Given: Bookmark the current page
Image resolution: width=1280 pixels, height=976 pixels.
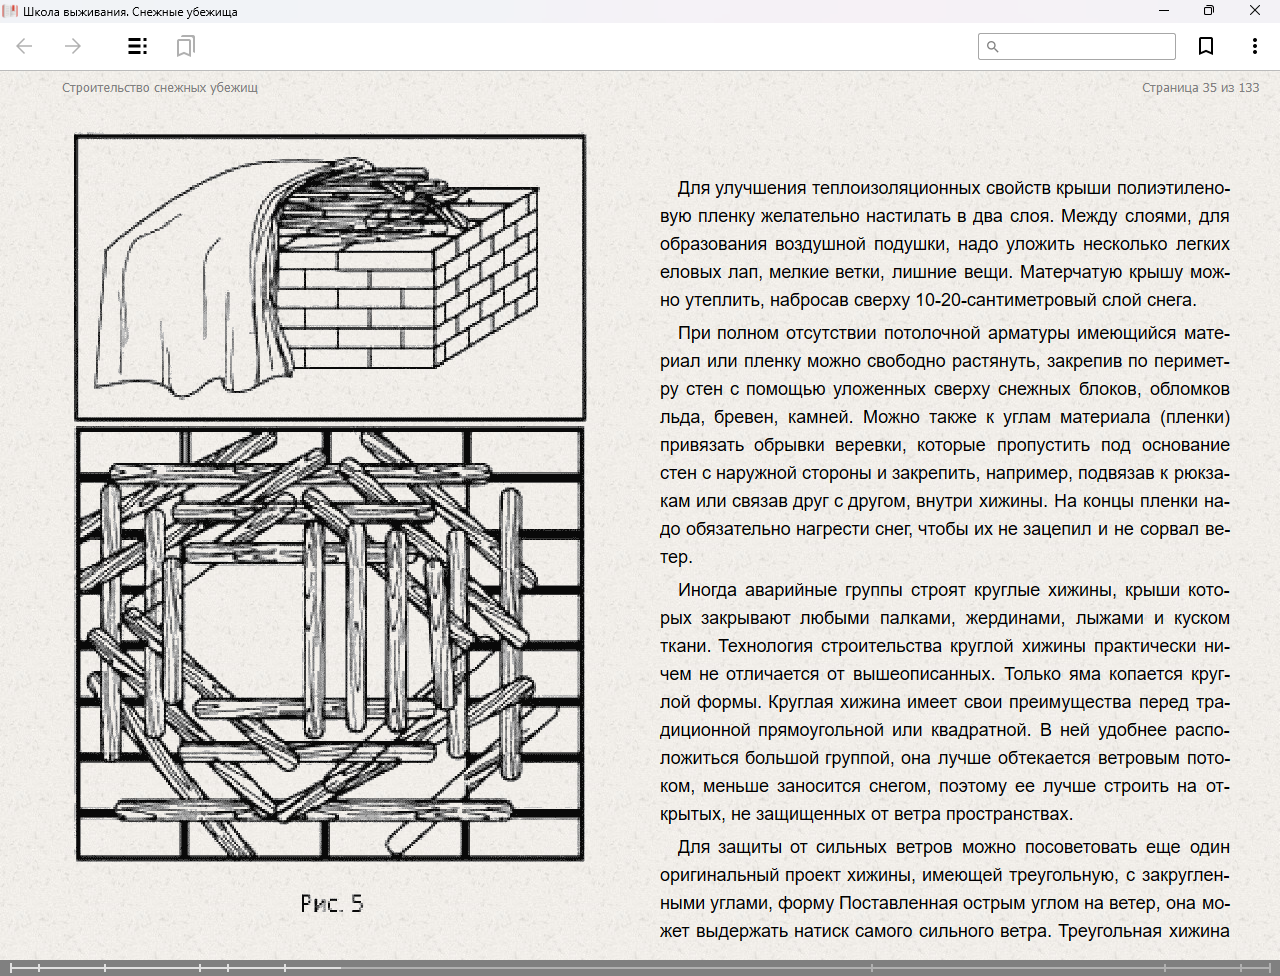Looking at the screenshot, I should 1206,46.
